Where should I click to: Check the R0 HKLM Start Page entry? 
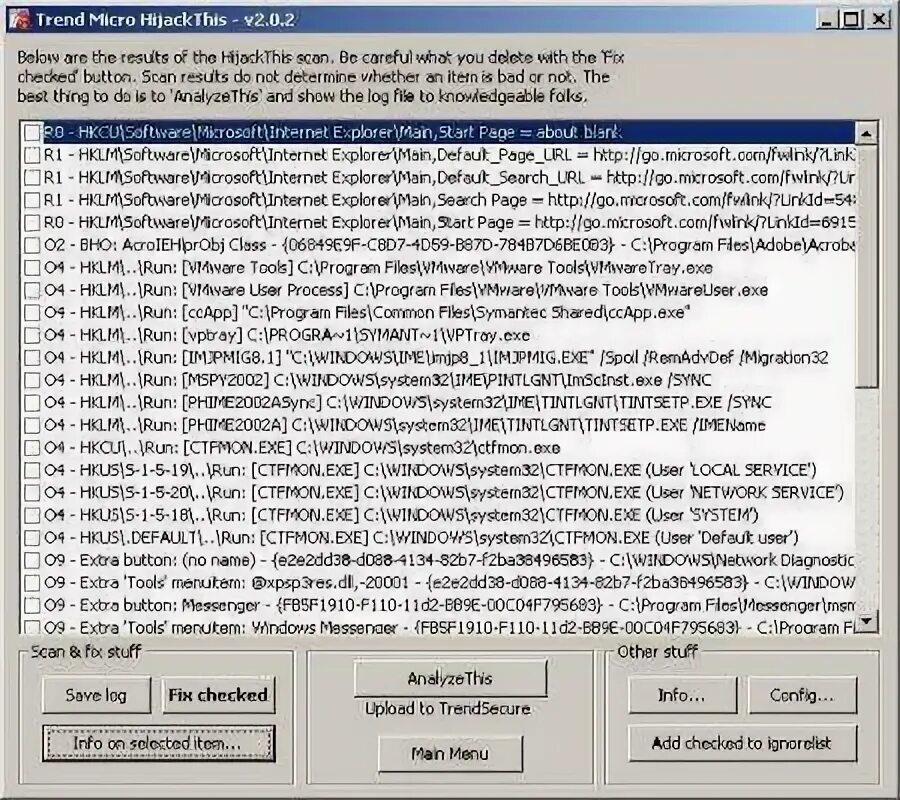(33, 223)
